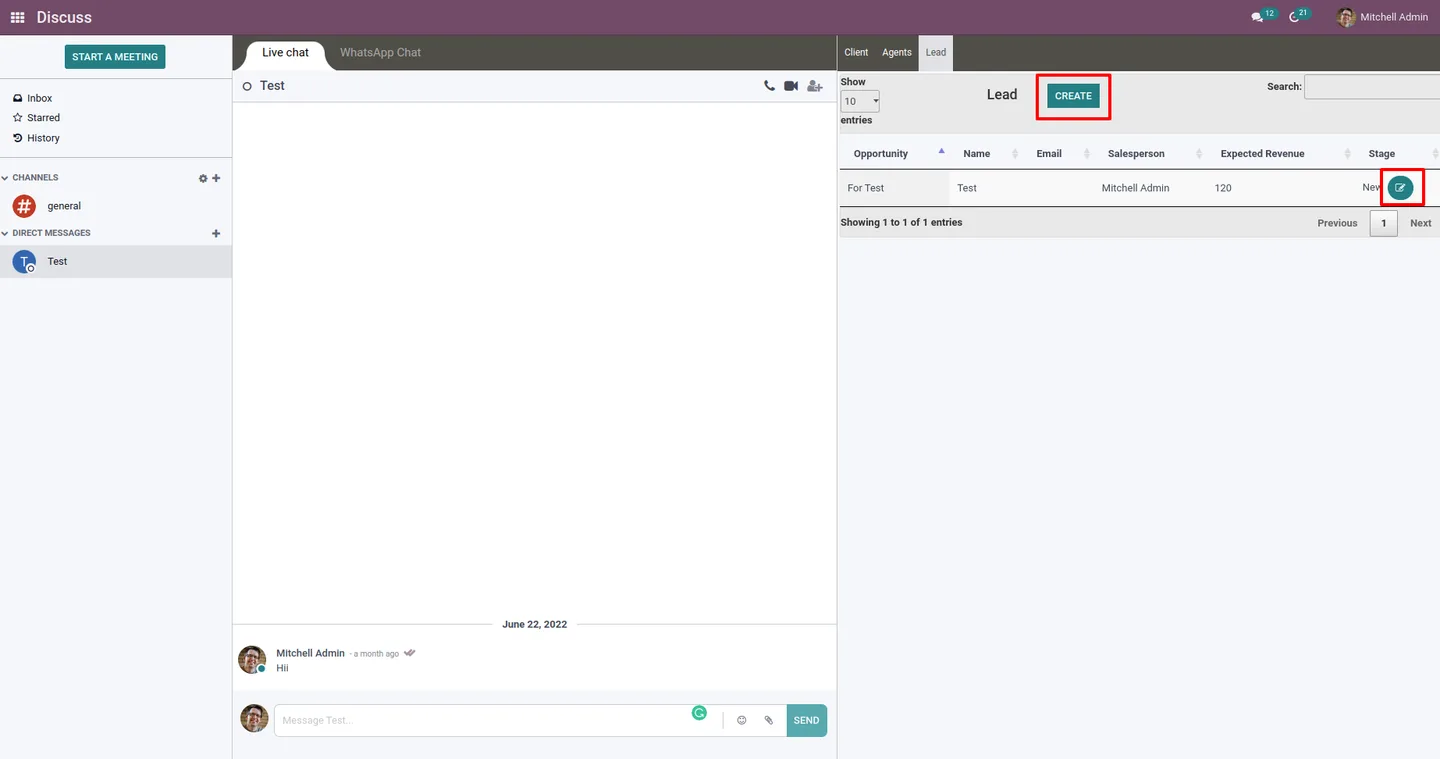The image size is (1440, 759).
Task: Start a new direct message with the plus icon
Action: 216,233
